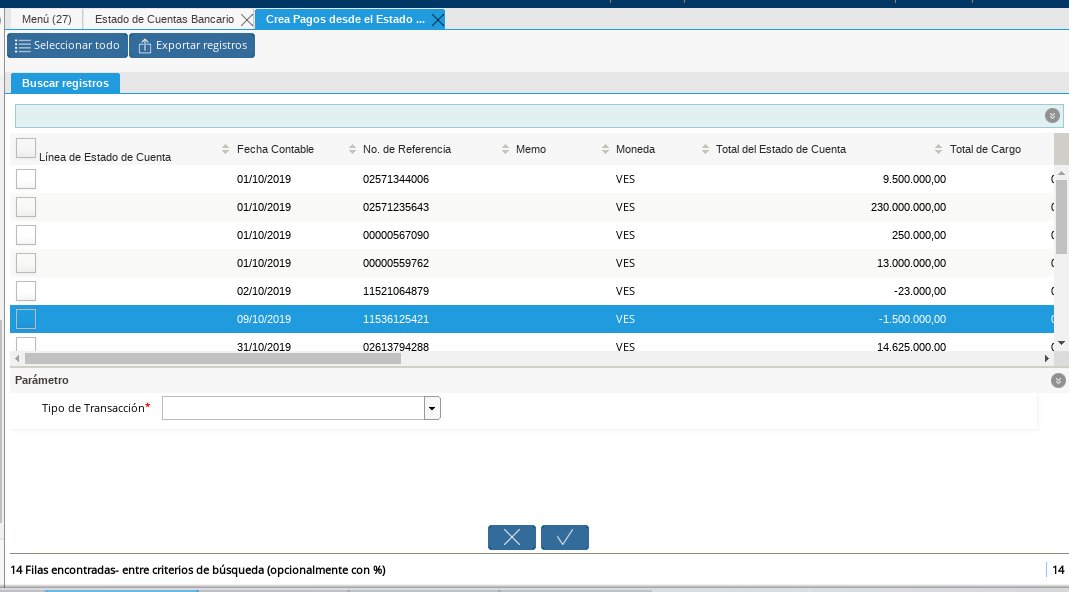Click the Exportar registros export icon
This screenshot has width=1069, height=592.
[x=145, y=46]
